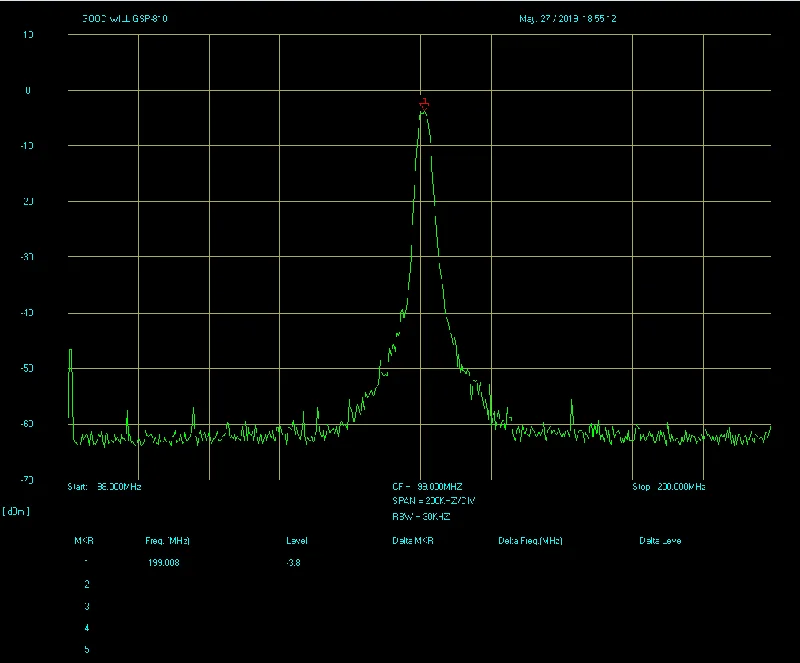Click the Level column header
Image resolution: width=800 pixels, height=663 pixels.
[296, 541]
